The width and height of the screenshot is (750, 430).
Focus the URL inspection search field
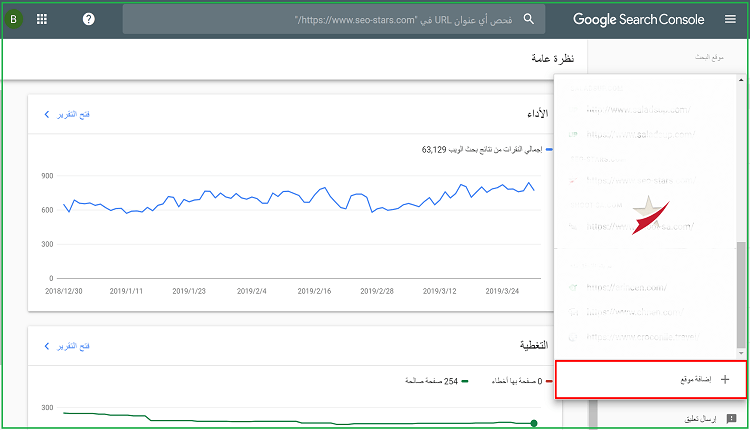tap(400, 19)
